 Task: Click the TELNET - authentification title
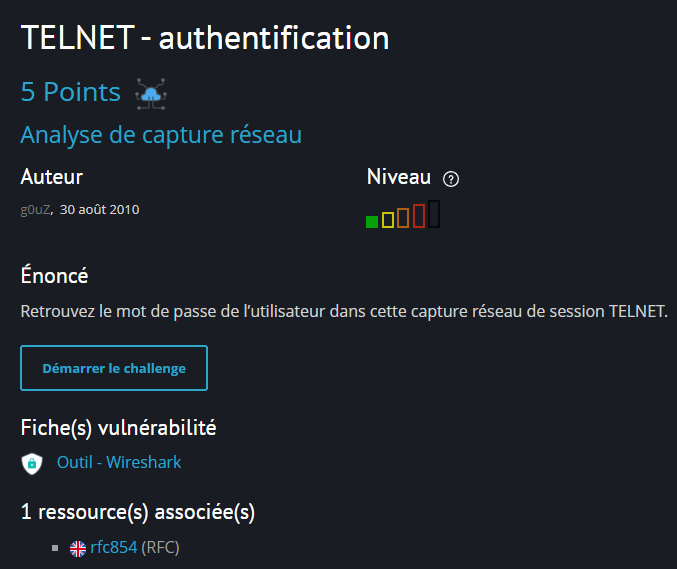205,38
